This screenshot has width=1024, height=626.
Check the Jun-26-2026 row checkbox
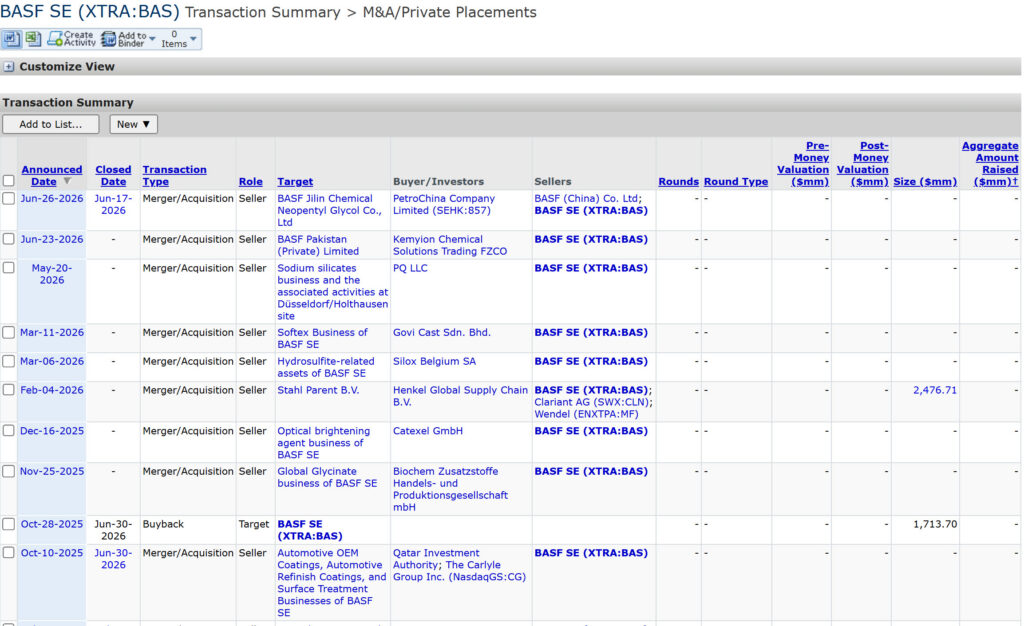pyautogui.click(x=8, y=198)
